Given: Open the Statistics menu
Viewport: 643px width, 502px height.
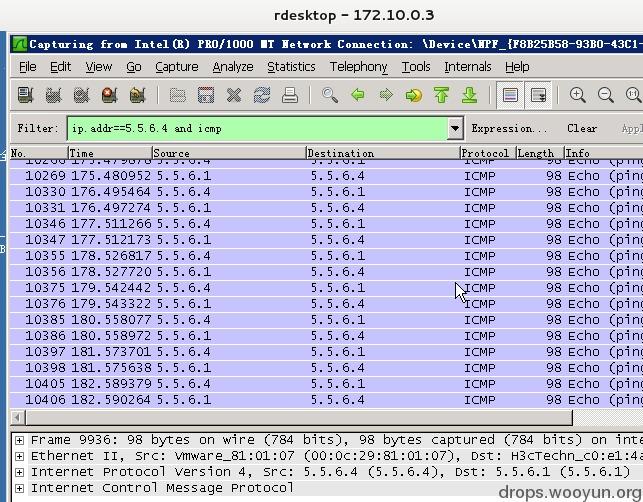Looking at the screenshot, I should point(290,67).
